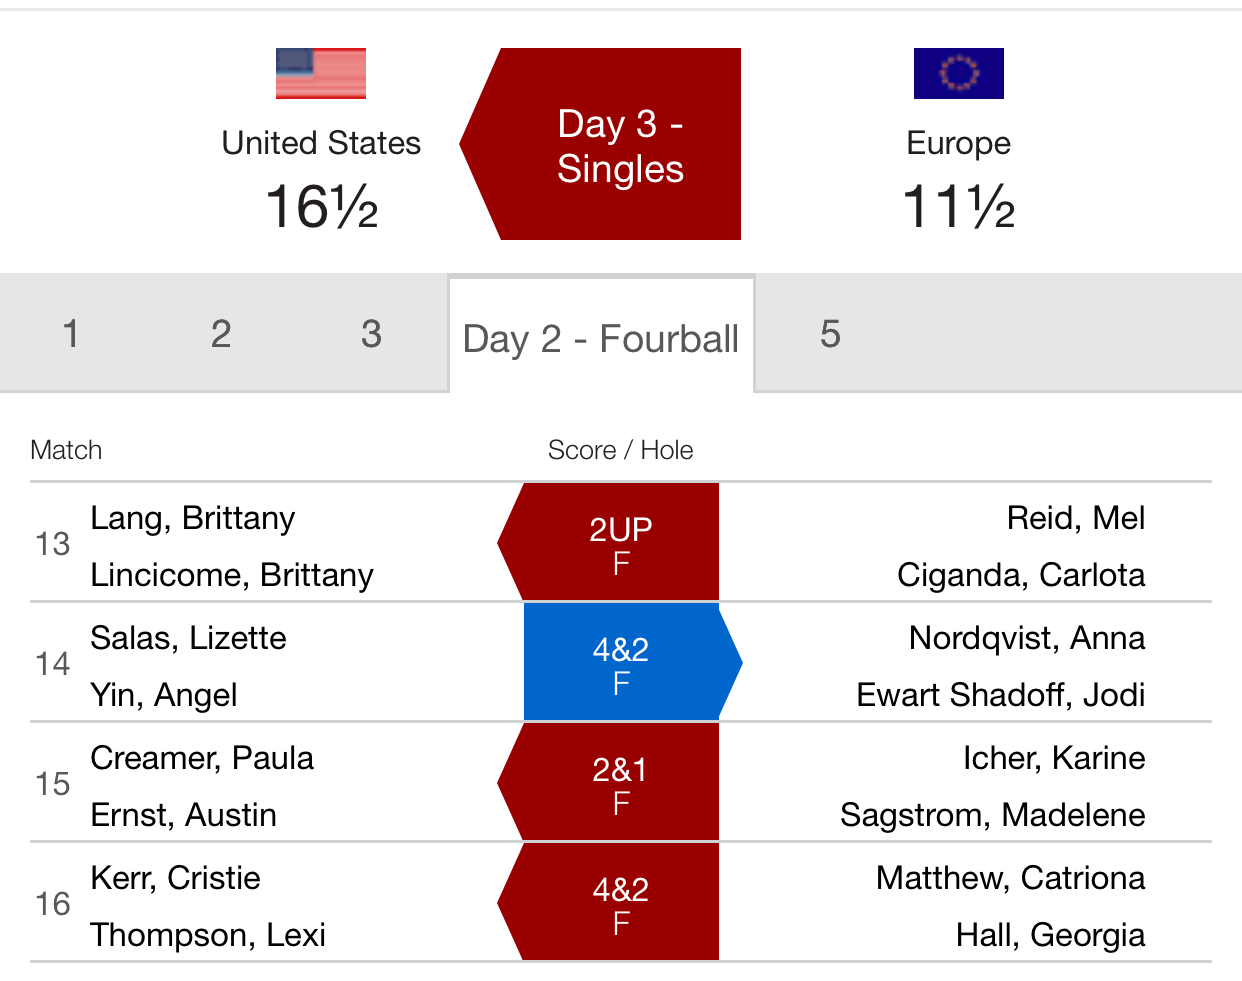
Task: Open the Day 3 - Singles banner
Action: (x=601, y=144)
